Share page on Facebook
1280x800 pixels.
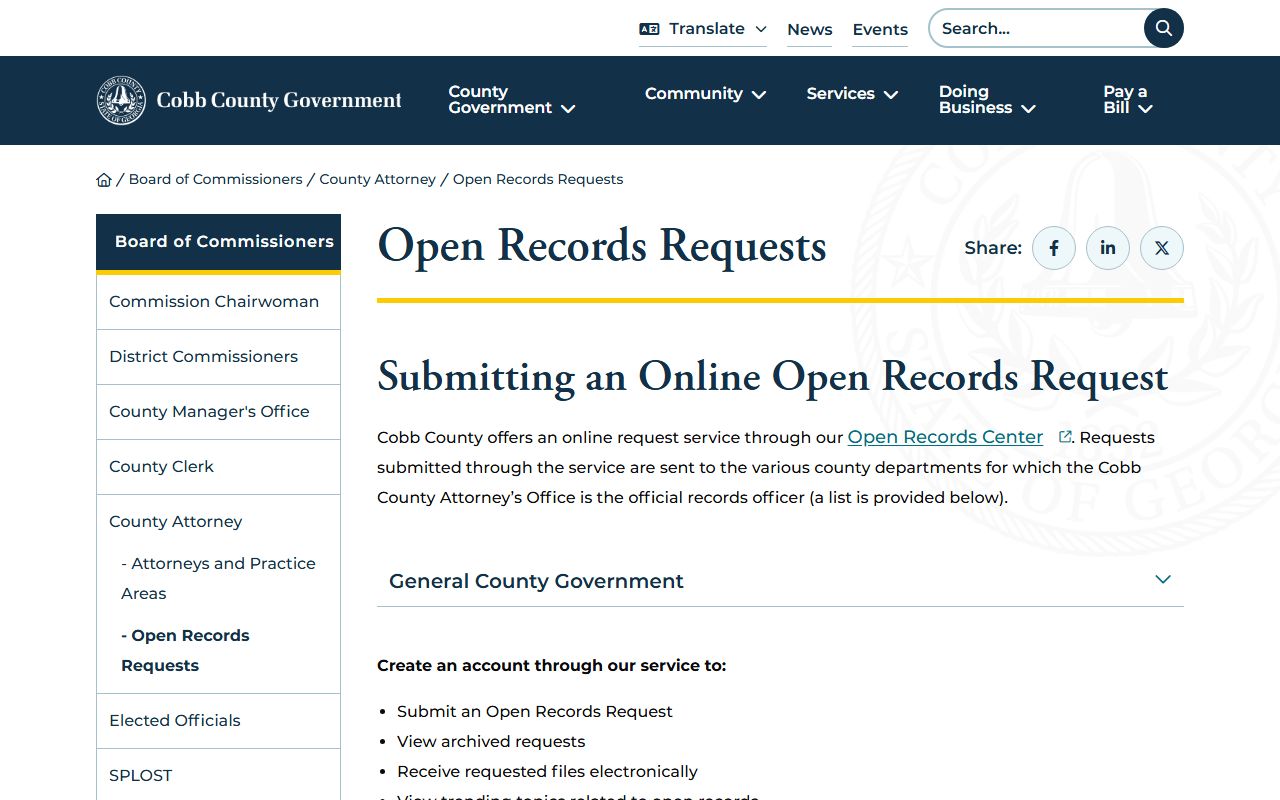[1054, 248]
